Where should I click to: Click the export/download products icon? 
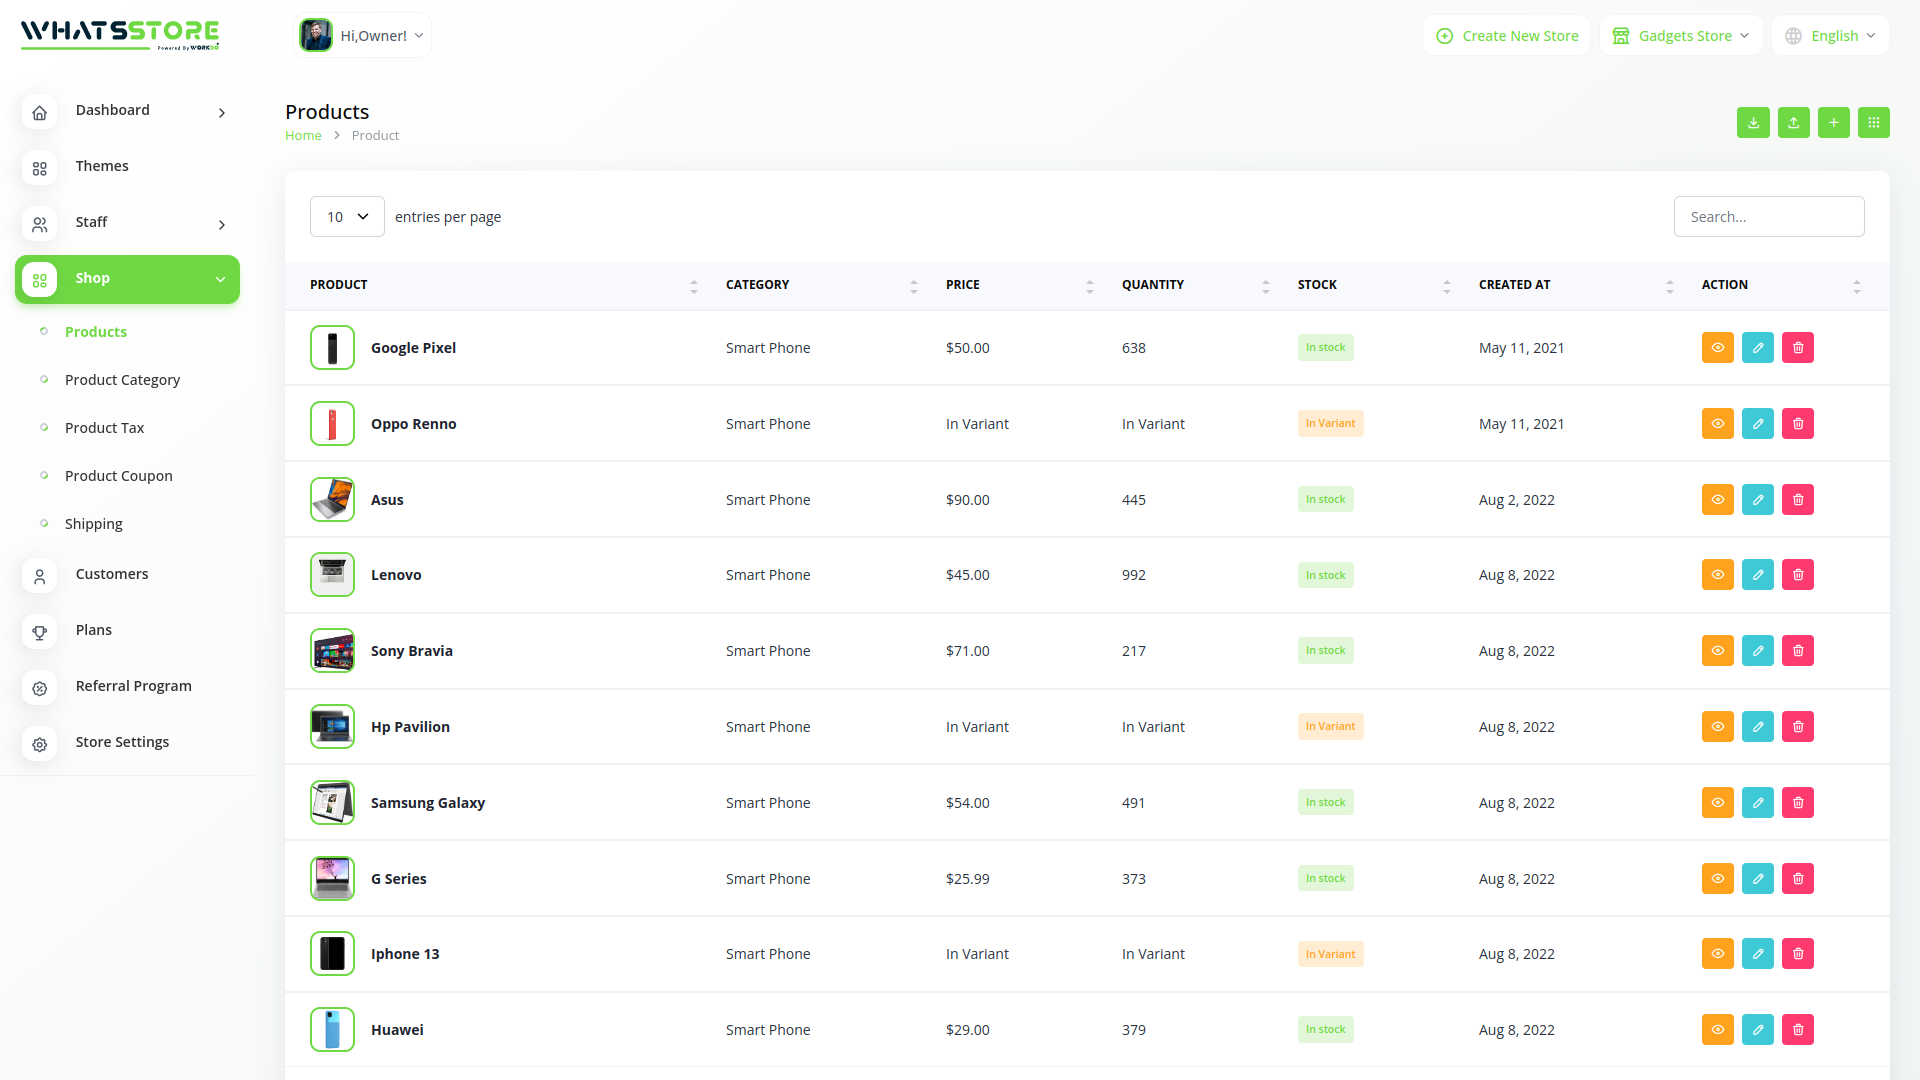click(x=1753, y=122)
